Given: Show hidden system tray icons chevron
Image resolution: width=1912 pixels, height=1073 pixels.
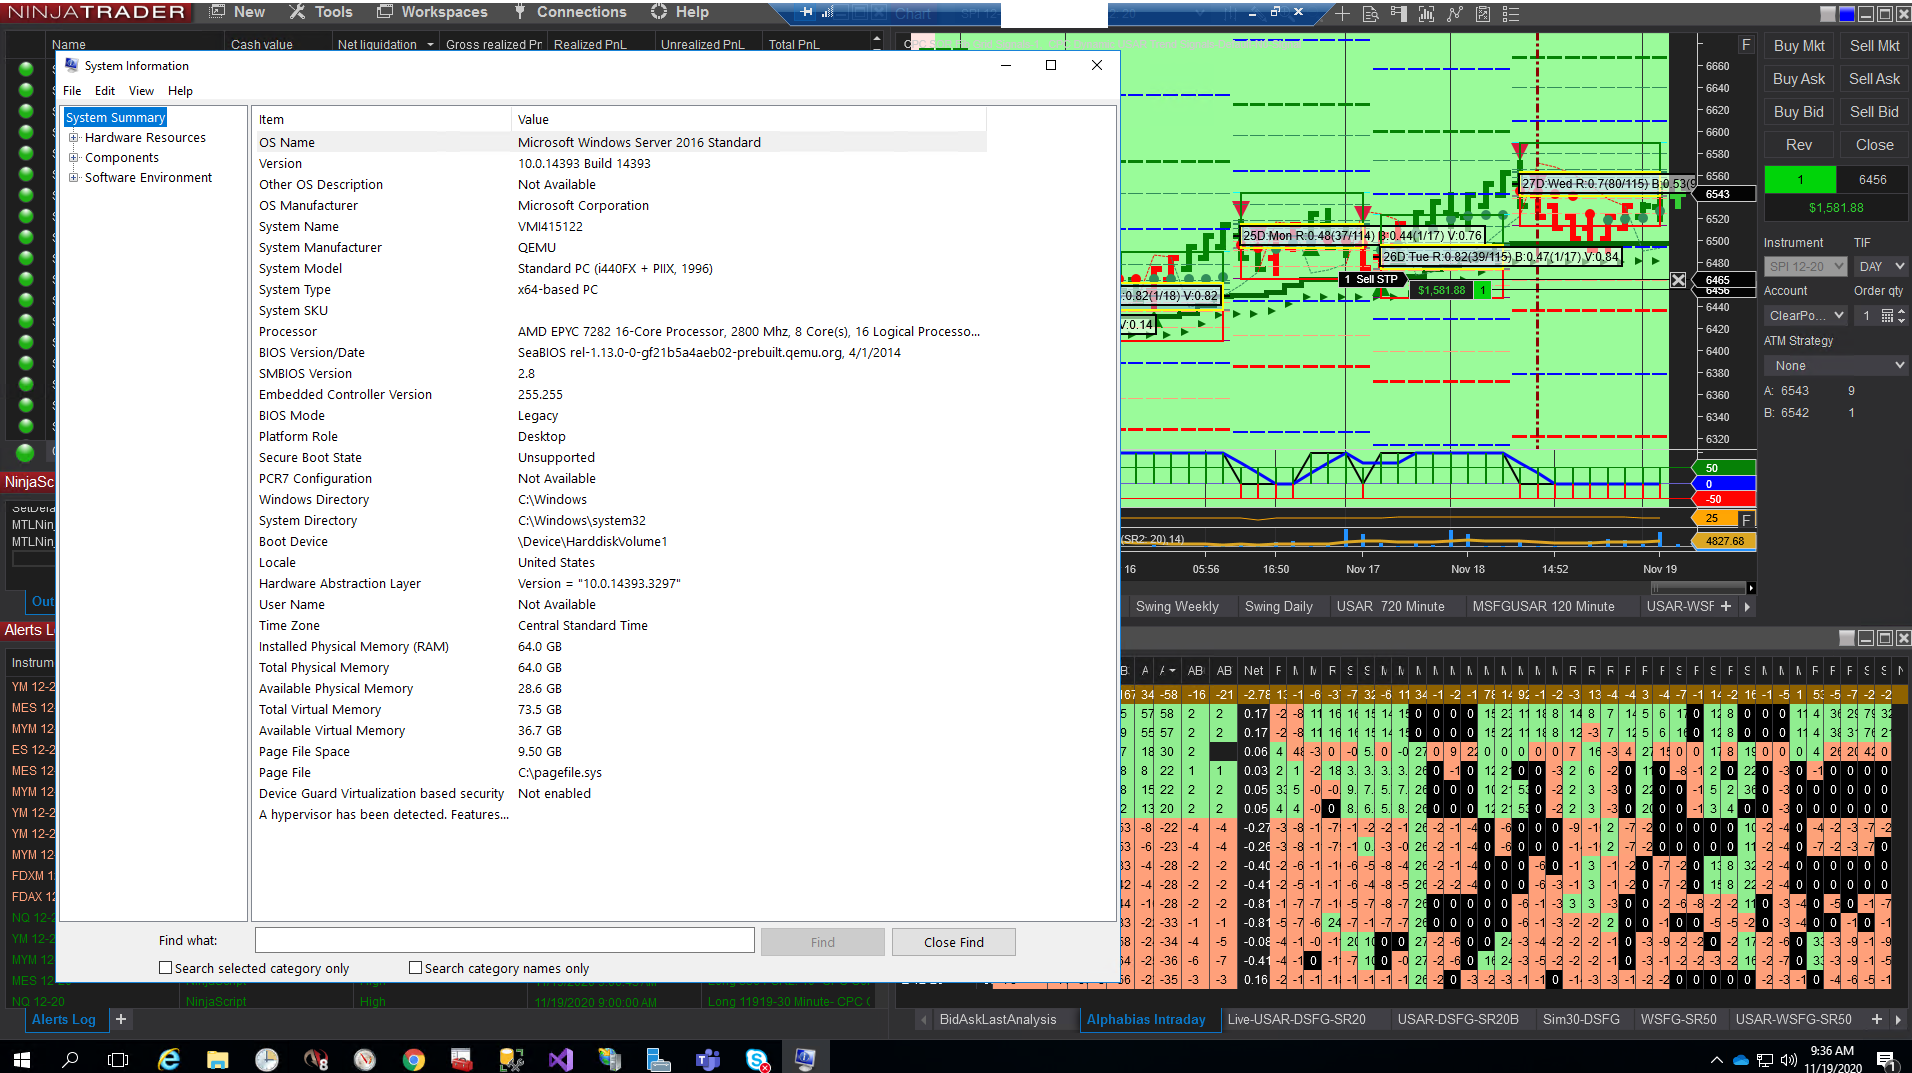Looking at the screenshot, I should click(x=1717, y=1060).
